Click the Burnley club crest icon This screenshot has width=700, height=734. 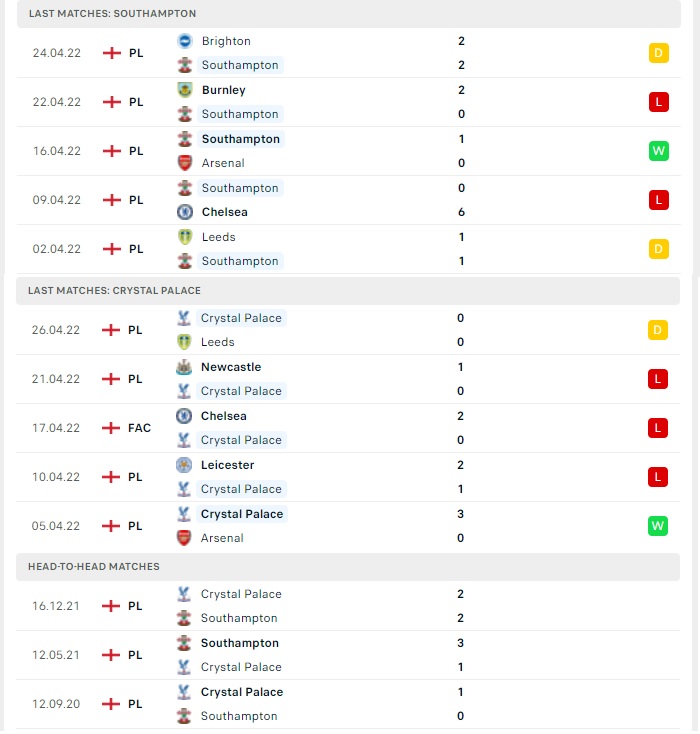[185, 90]
